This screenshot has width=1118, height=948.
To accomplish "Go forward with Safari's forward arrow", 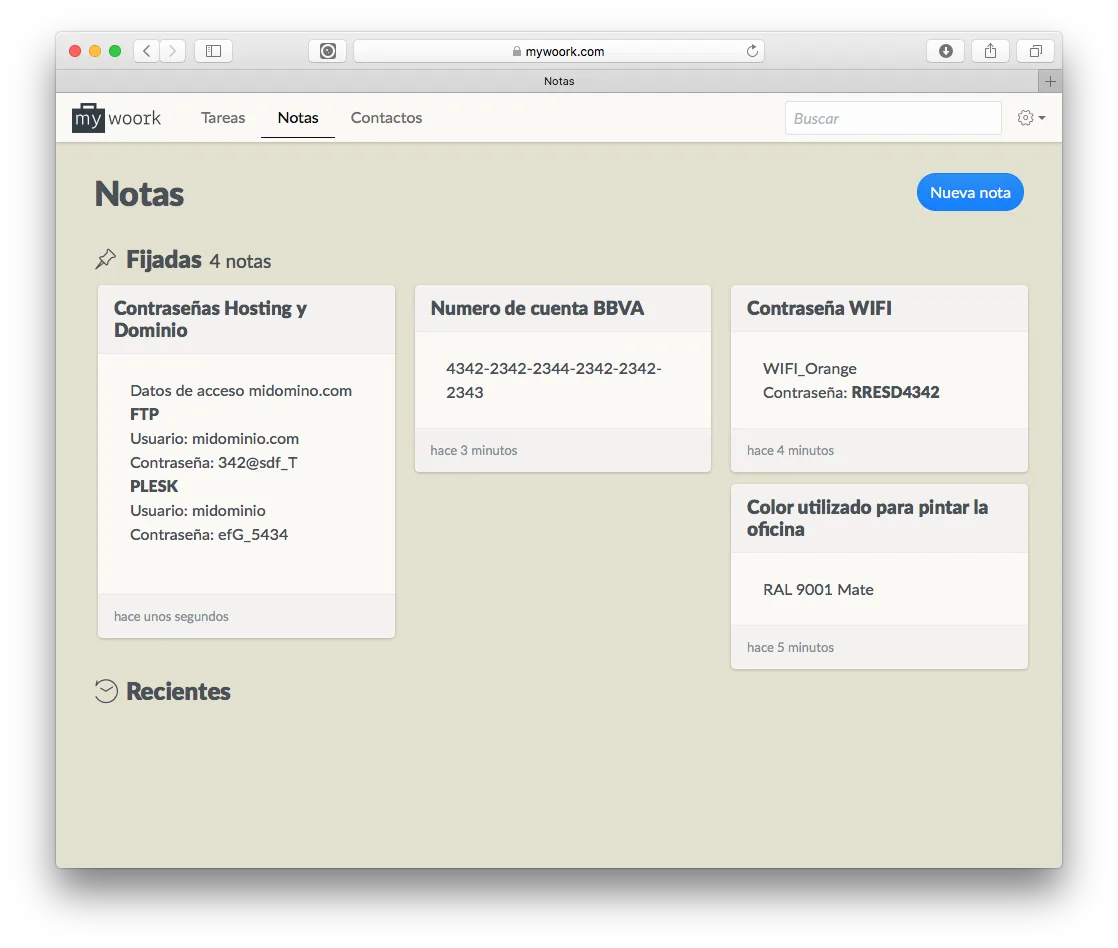I will (173, 51).
